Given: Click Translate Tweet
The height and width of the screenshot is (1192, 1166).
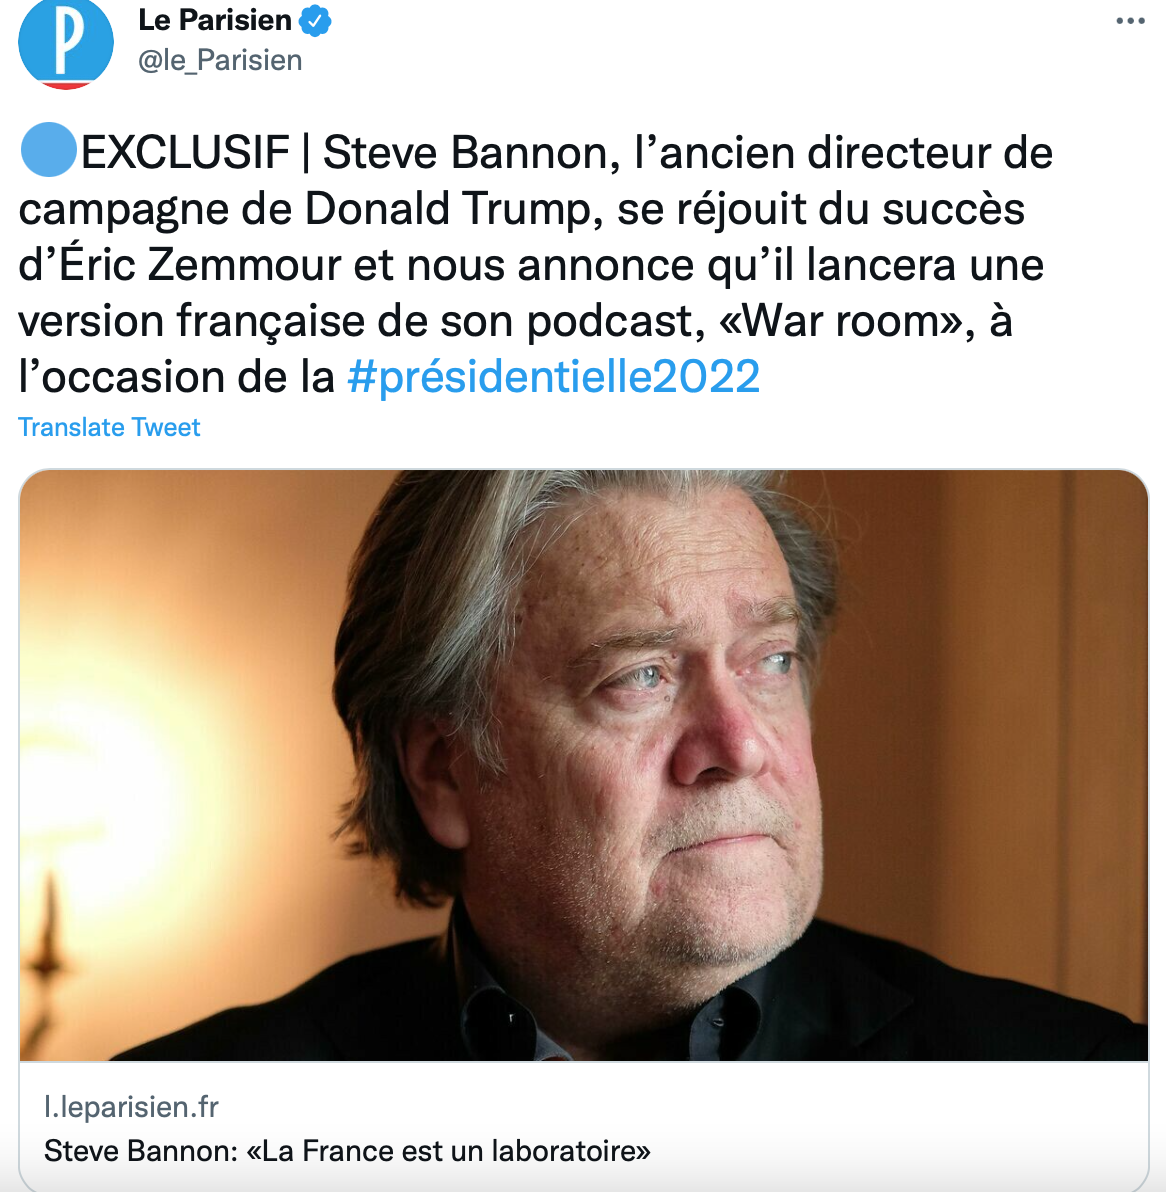Looking at the screenshot, I should 109,427.
